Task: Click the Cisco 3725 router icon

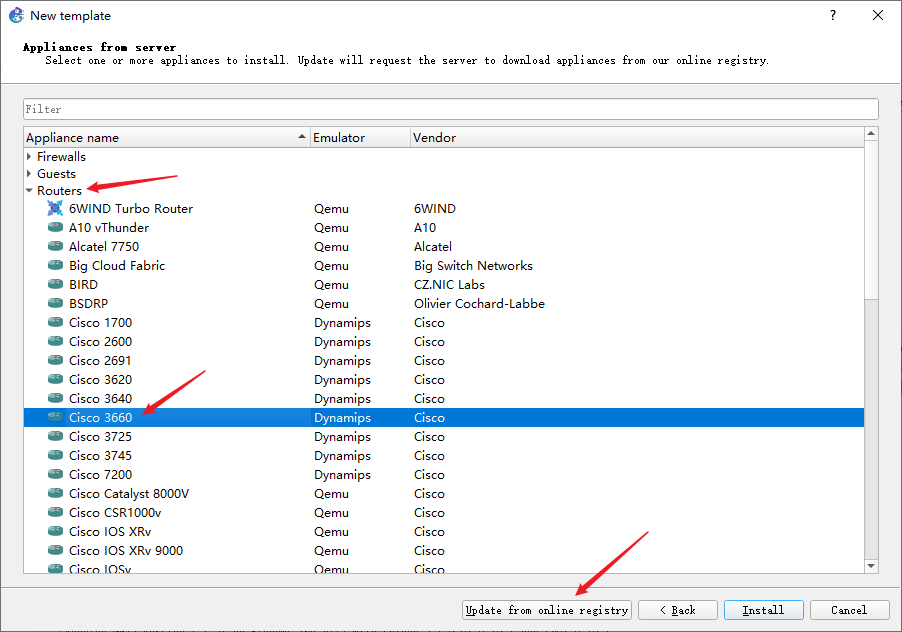Action: tap(55, 436)
